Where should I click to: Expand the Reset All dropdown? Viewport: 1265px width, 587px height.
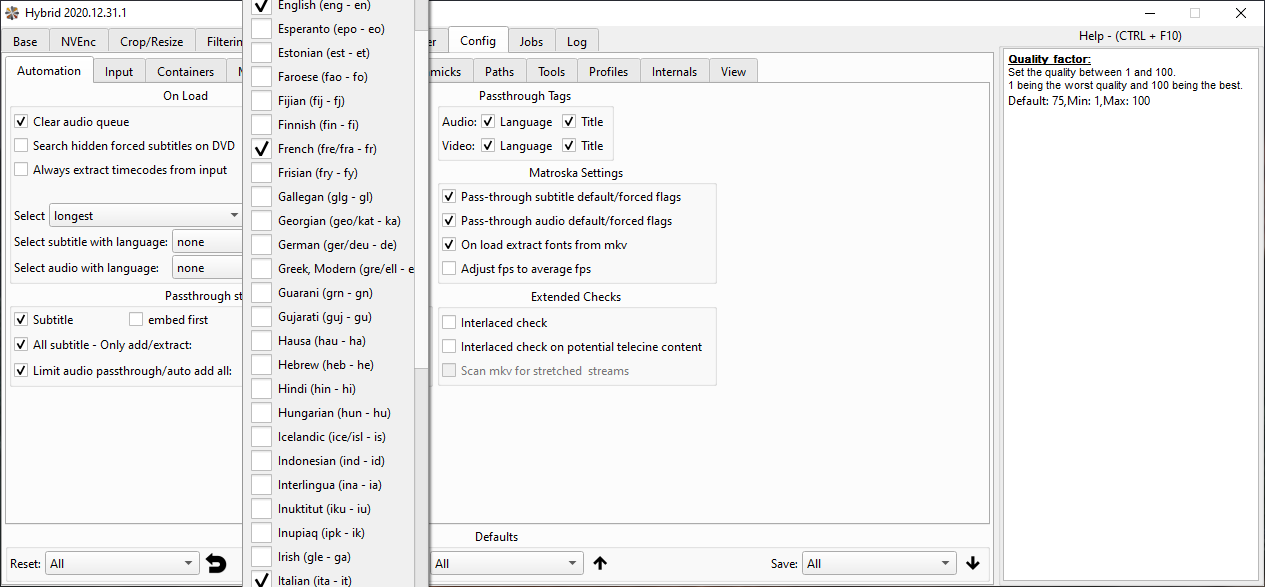tap(122, 564)
